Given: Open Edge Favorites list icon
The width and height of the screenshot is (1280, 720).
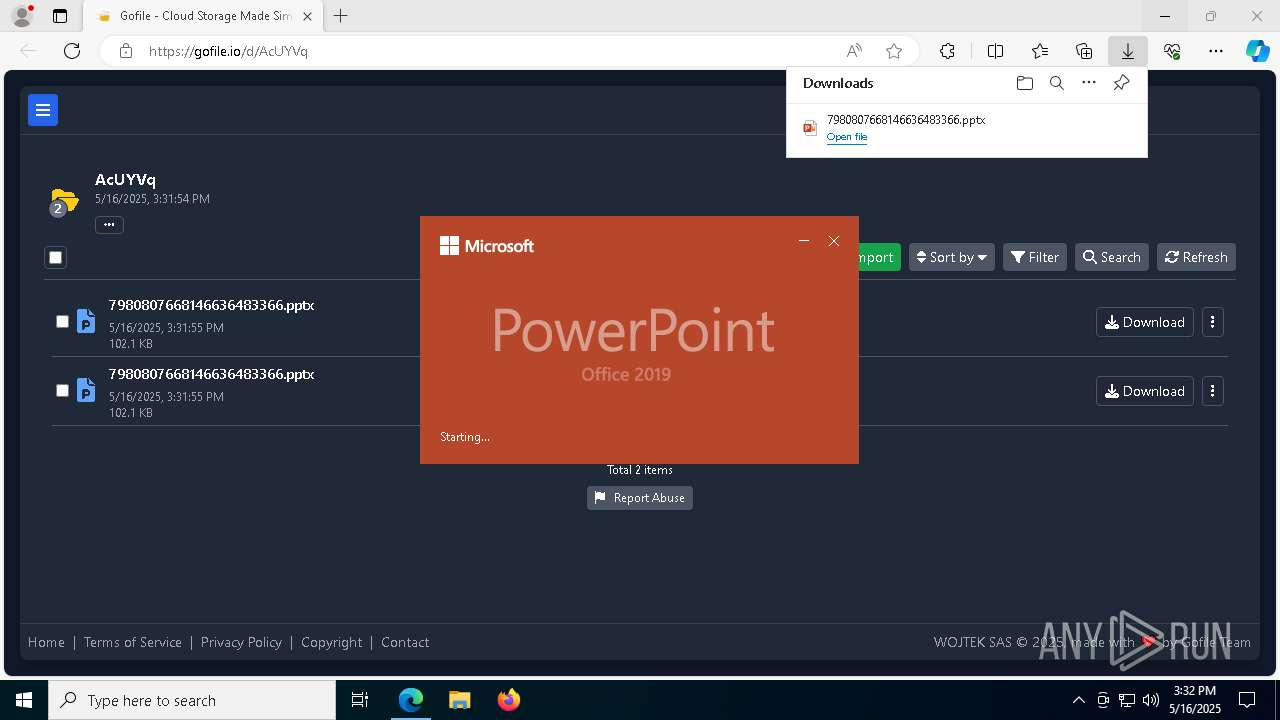Looking at the screenshot, I should click(1040, 51).
